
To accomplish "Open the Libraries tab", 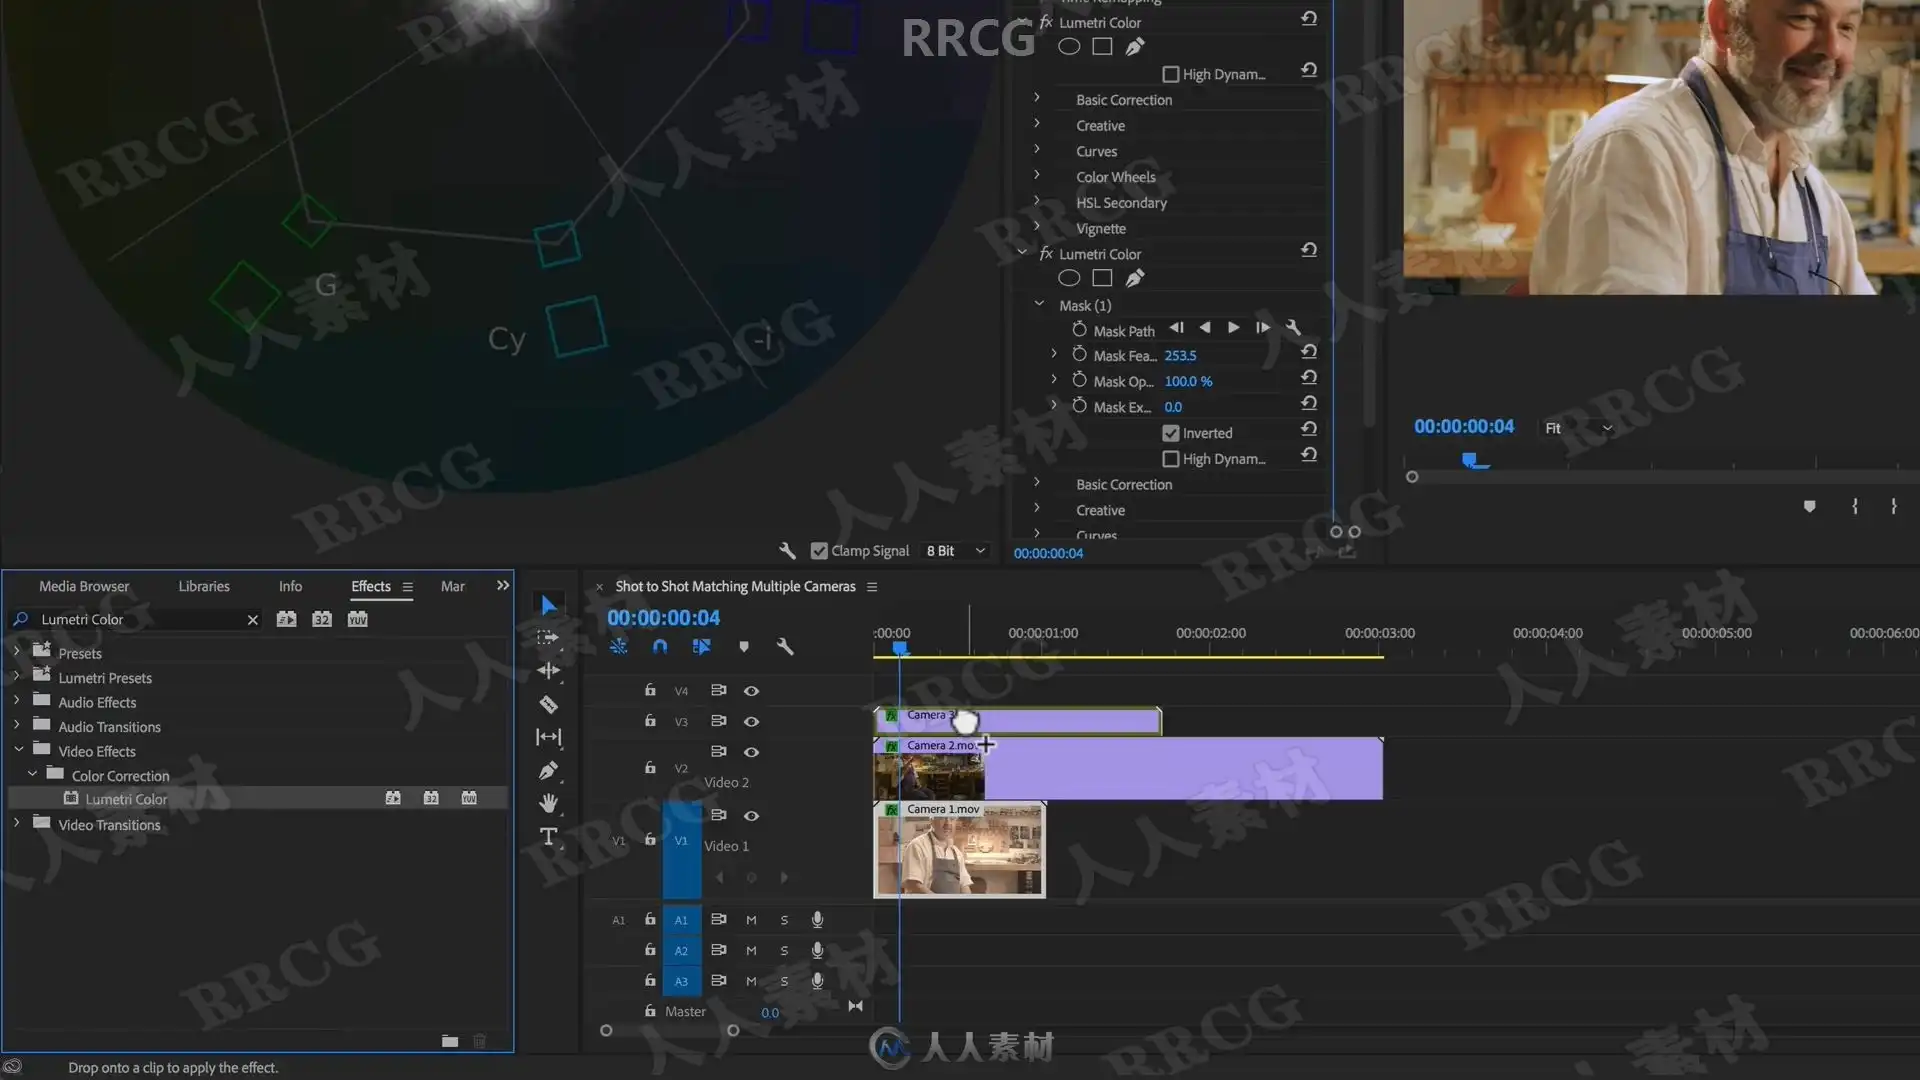I will (x=204, y=586).
